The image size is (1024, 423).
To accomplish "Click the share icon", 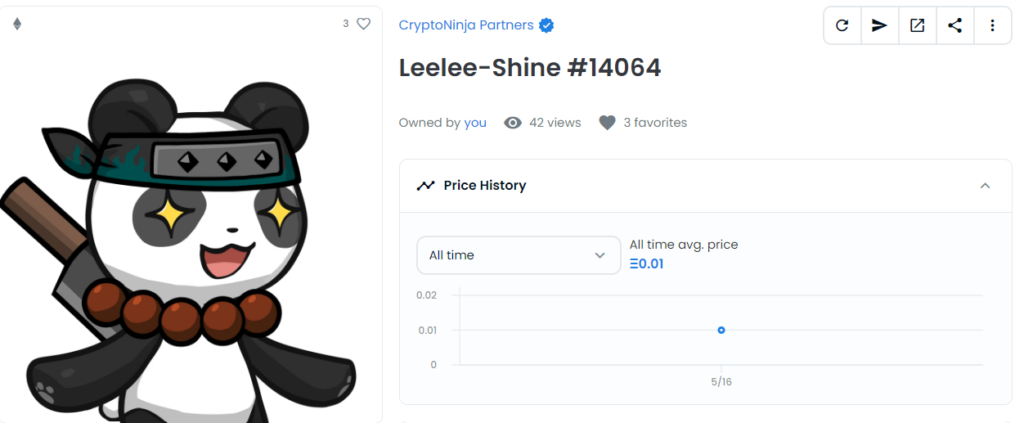I will tap(955, 25).
